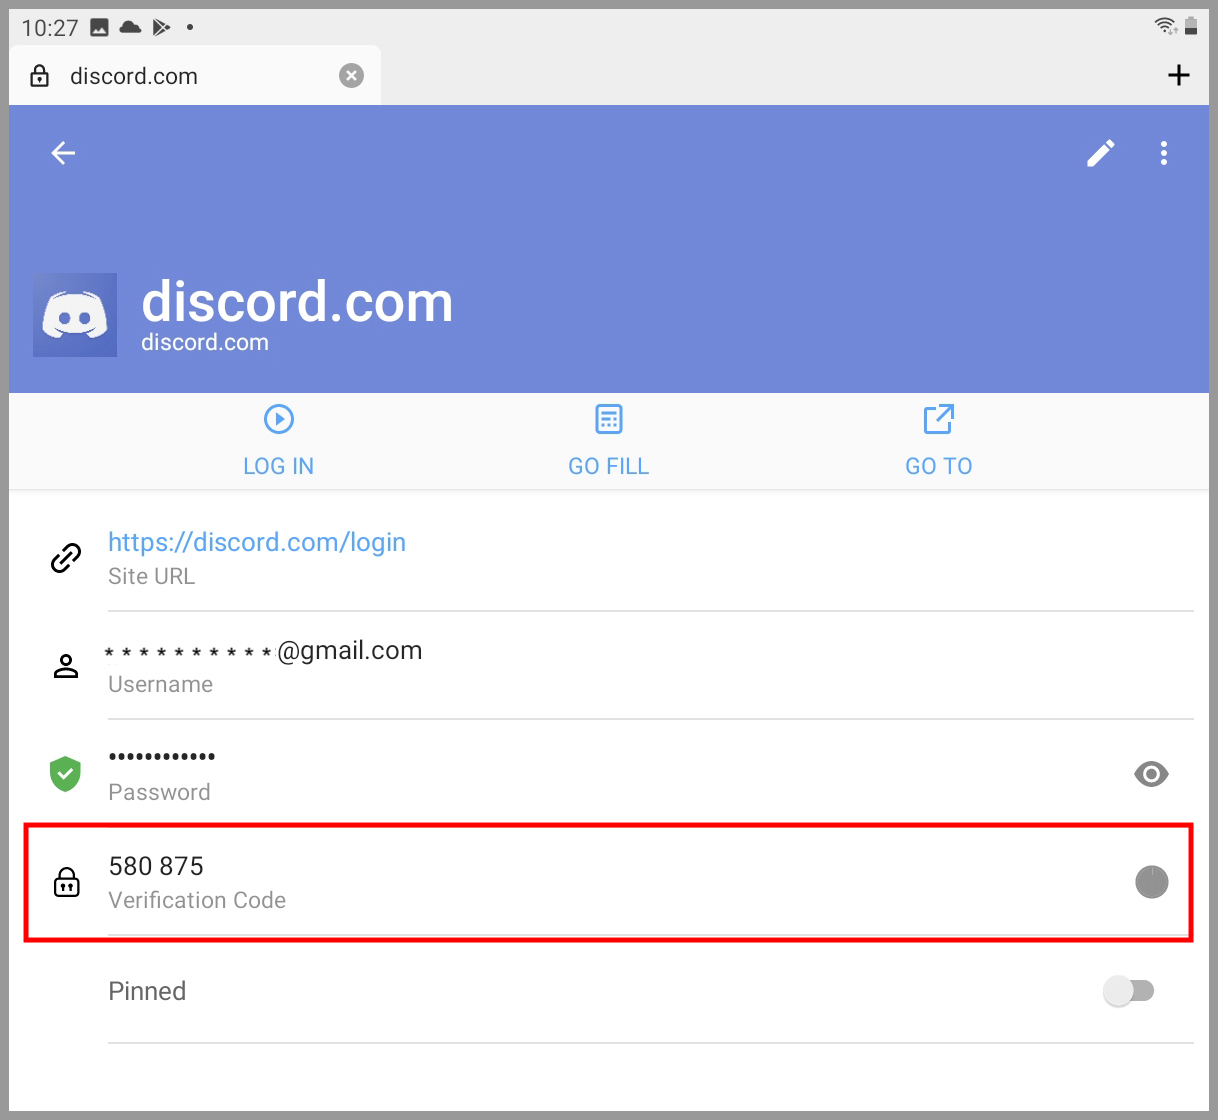The image size is (1218, 1120).
Task: Tap the Password label
Action: (159, 792)
